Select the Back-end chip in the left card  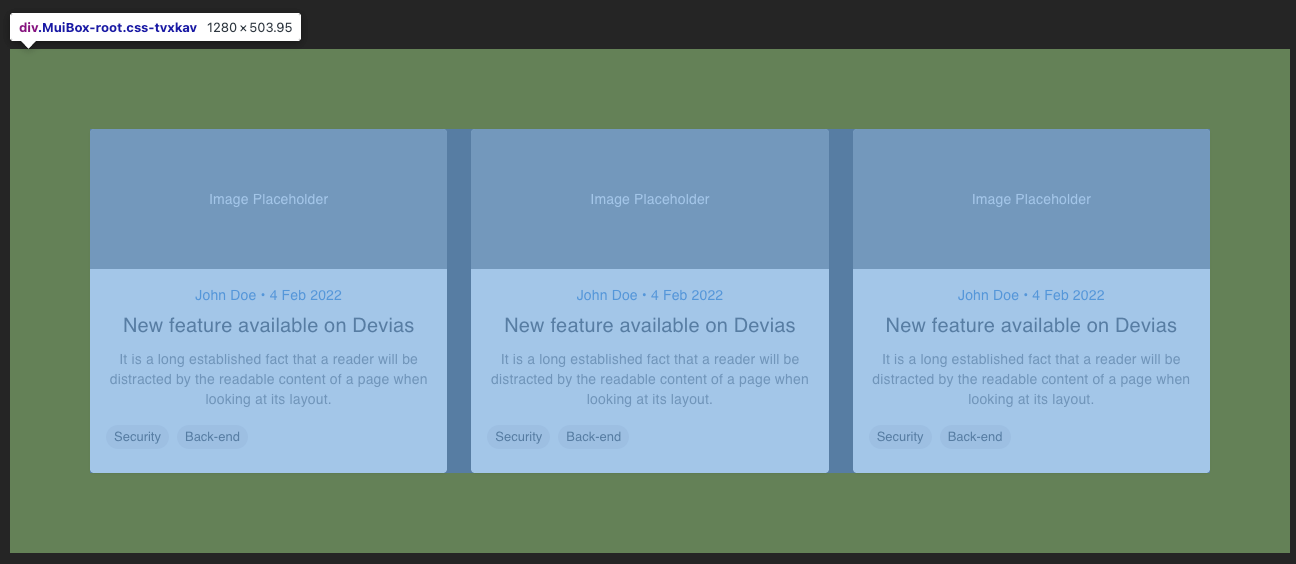pyautogui.click(x=212, y=437)
